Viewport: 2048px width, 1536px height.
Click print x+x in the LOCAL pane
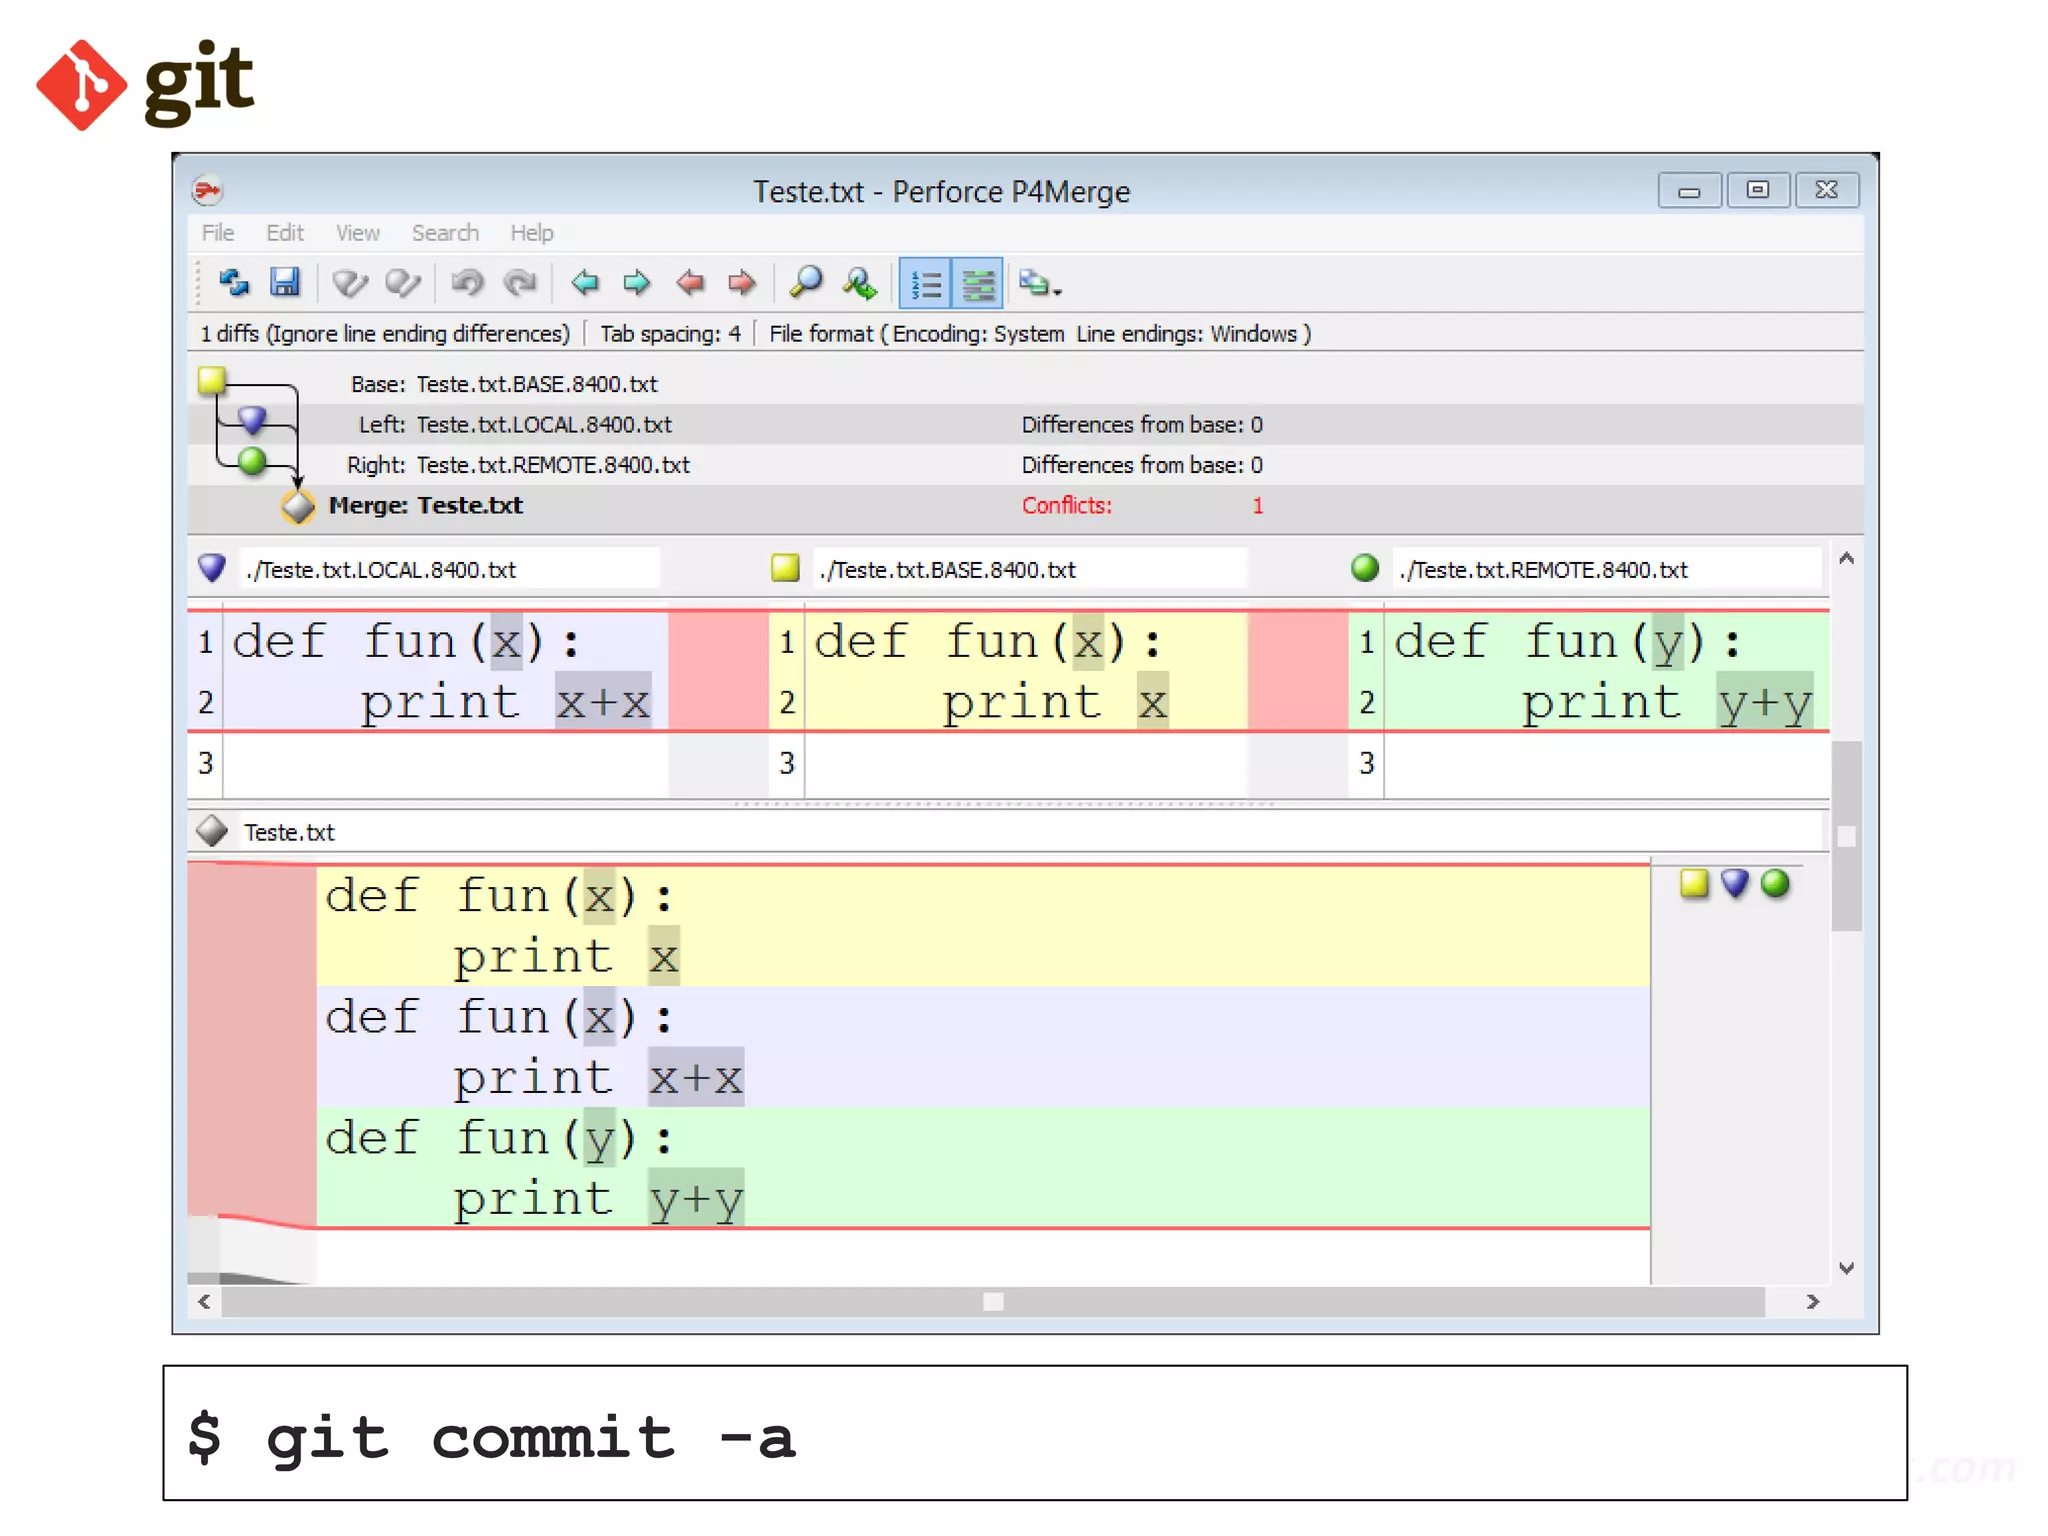point(506,702)
